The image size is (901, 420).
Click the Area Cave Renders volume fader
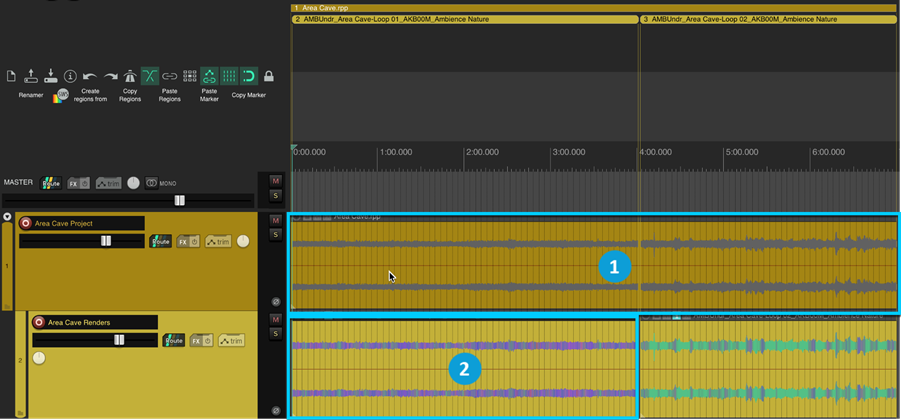pos(119,340)
